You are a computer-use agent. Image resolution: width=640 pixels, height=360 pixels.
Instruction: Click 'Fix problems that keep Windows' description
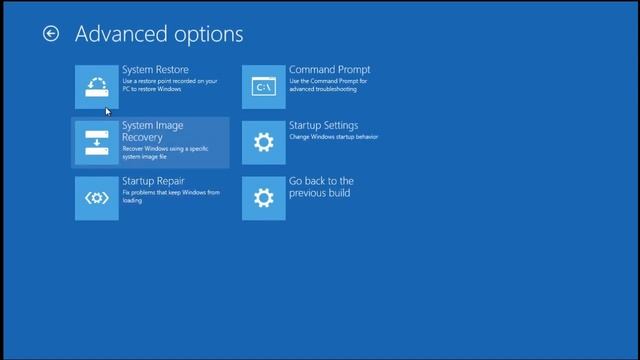tap(171, 196)
